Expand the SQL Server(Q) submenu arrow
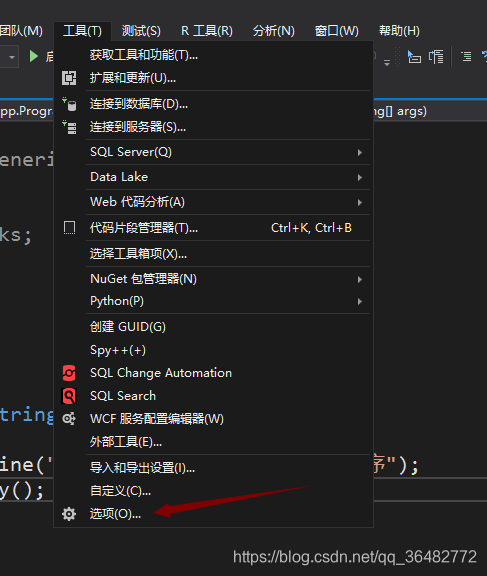 click(x=360, y=152)
